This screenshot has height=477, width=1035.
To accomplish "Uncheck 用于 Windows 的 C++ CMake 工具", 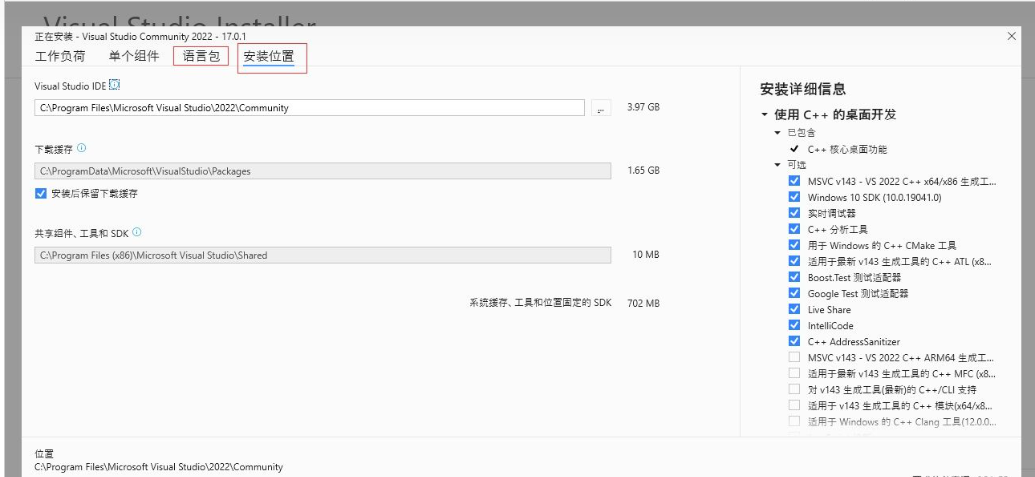I will tap(794, 245).
